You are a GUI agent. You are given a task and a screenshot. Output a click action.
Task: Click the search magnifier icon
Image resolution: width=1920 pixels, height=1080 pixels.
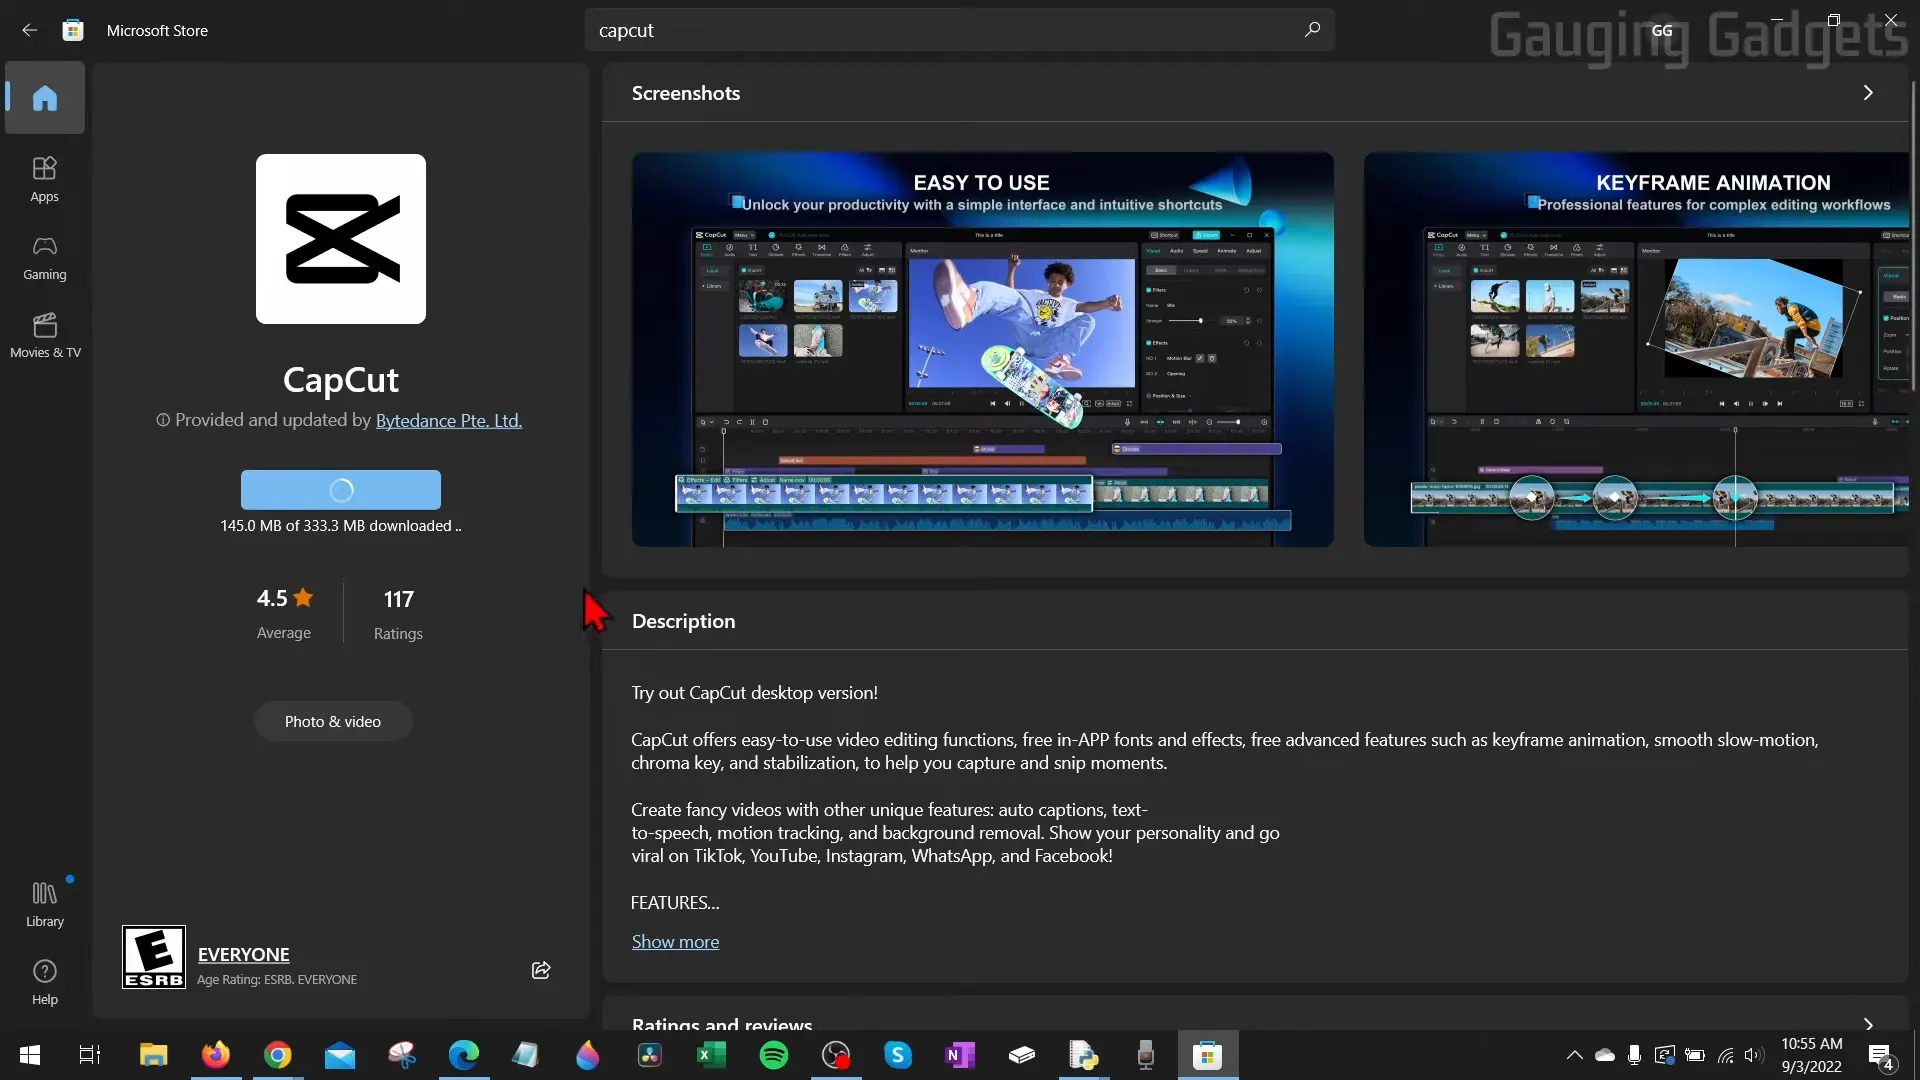pos(1312,30)
